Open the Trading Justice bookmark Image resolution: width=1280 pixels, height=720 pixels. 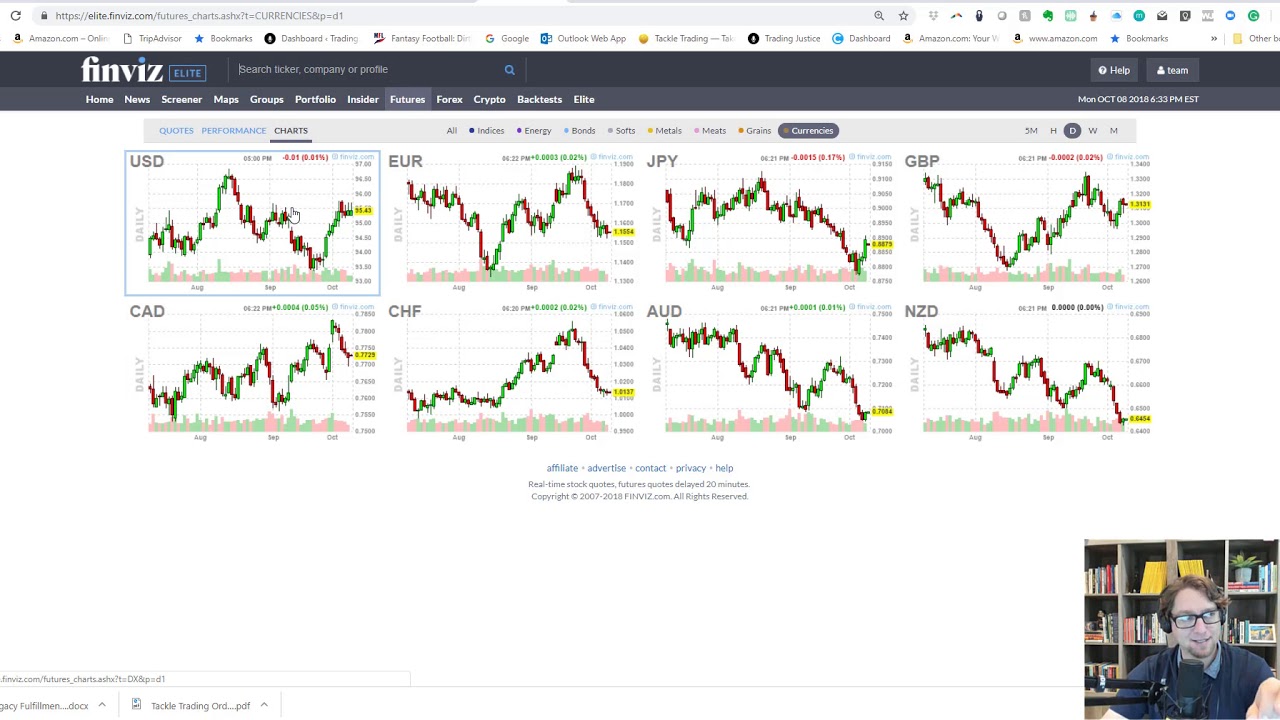pyautogui.click(x=784, y=38)
